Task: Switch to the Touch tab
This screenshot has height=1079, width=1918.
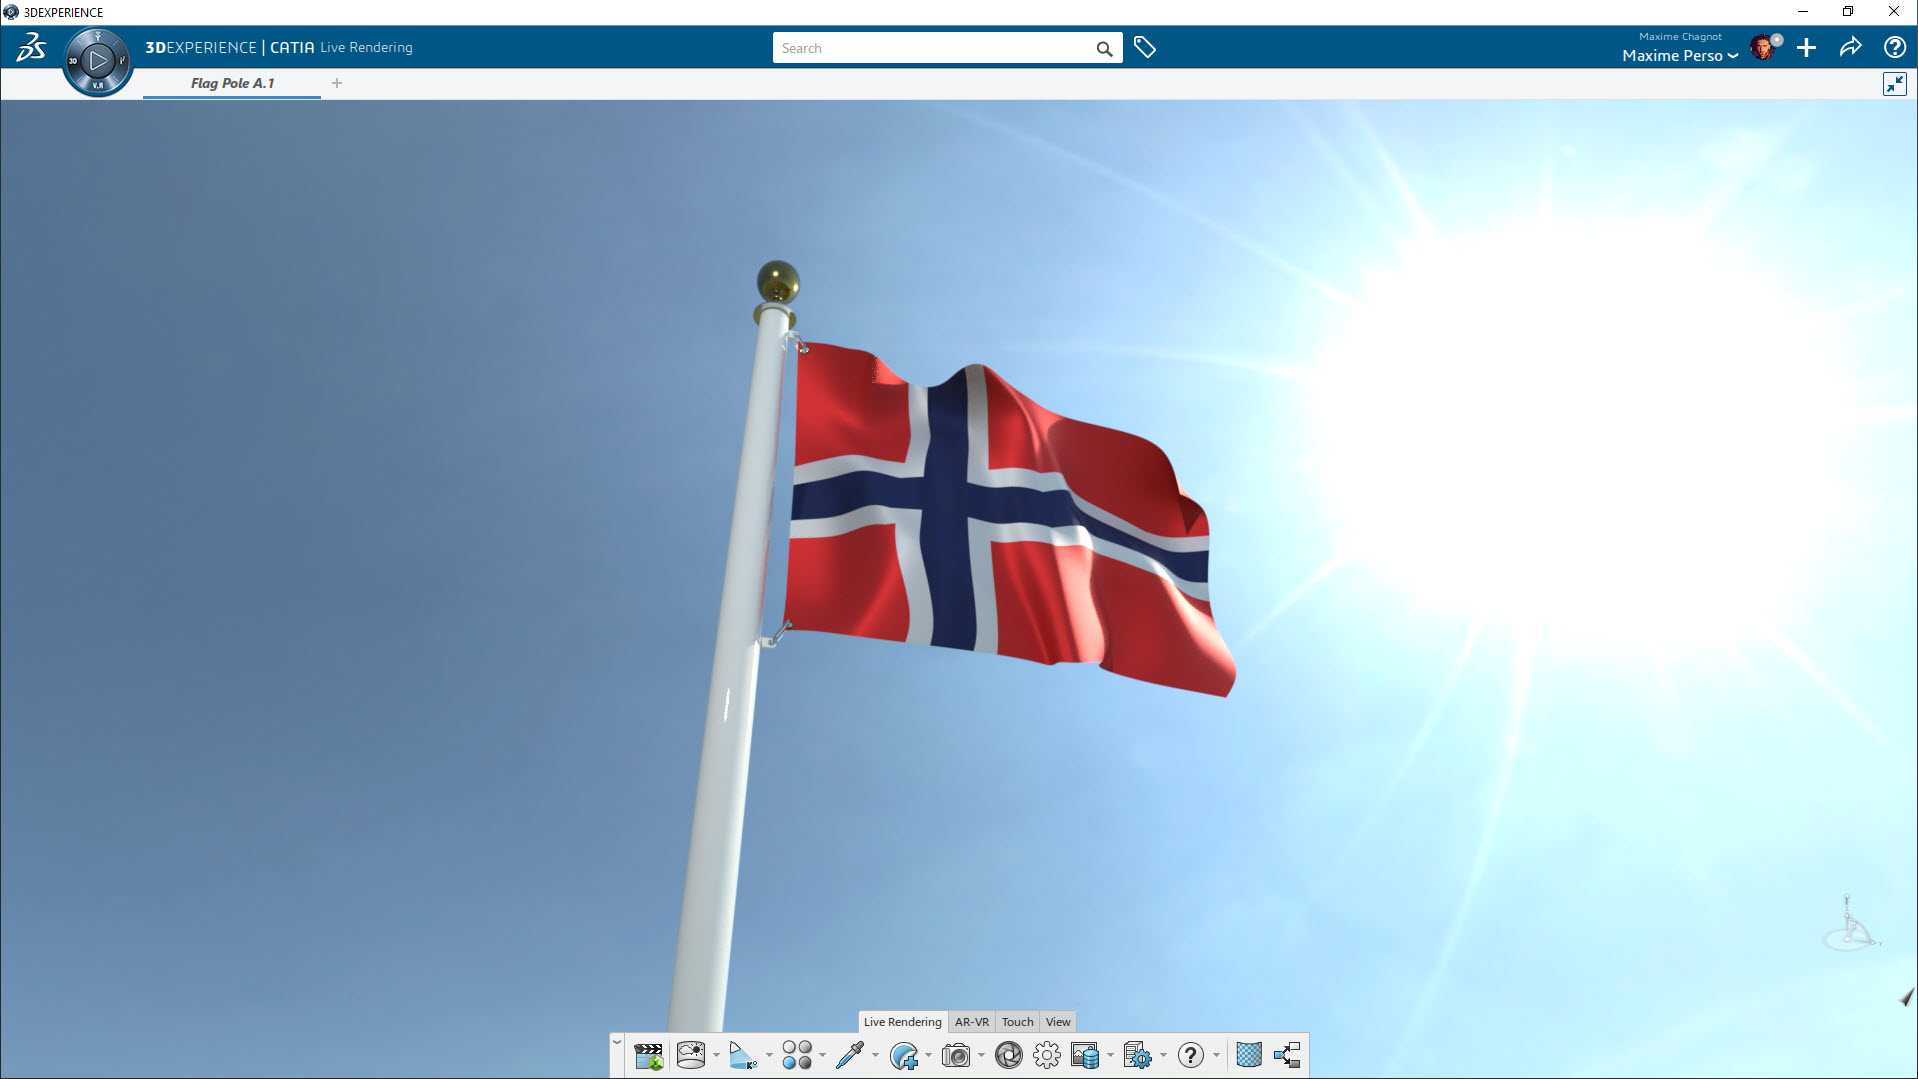Action: tap(1018, 1022)
